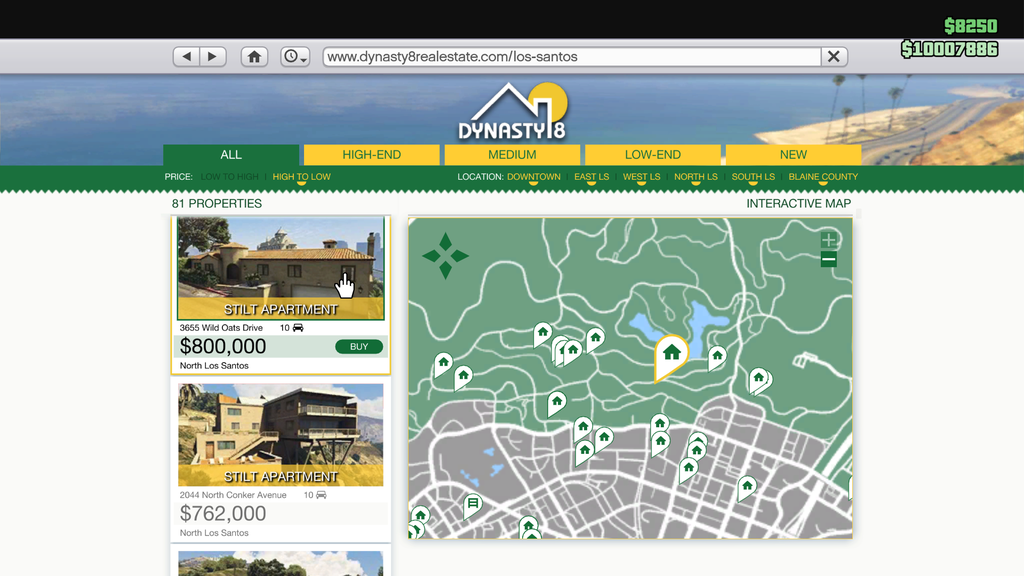Click the Dynasty 8 logo
Screen dimensions: 1024x576
(512, 113)
